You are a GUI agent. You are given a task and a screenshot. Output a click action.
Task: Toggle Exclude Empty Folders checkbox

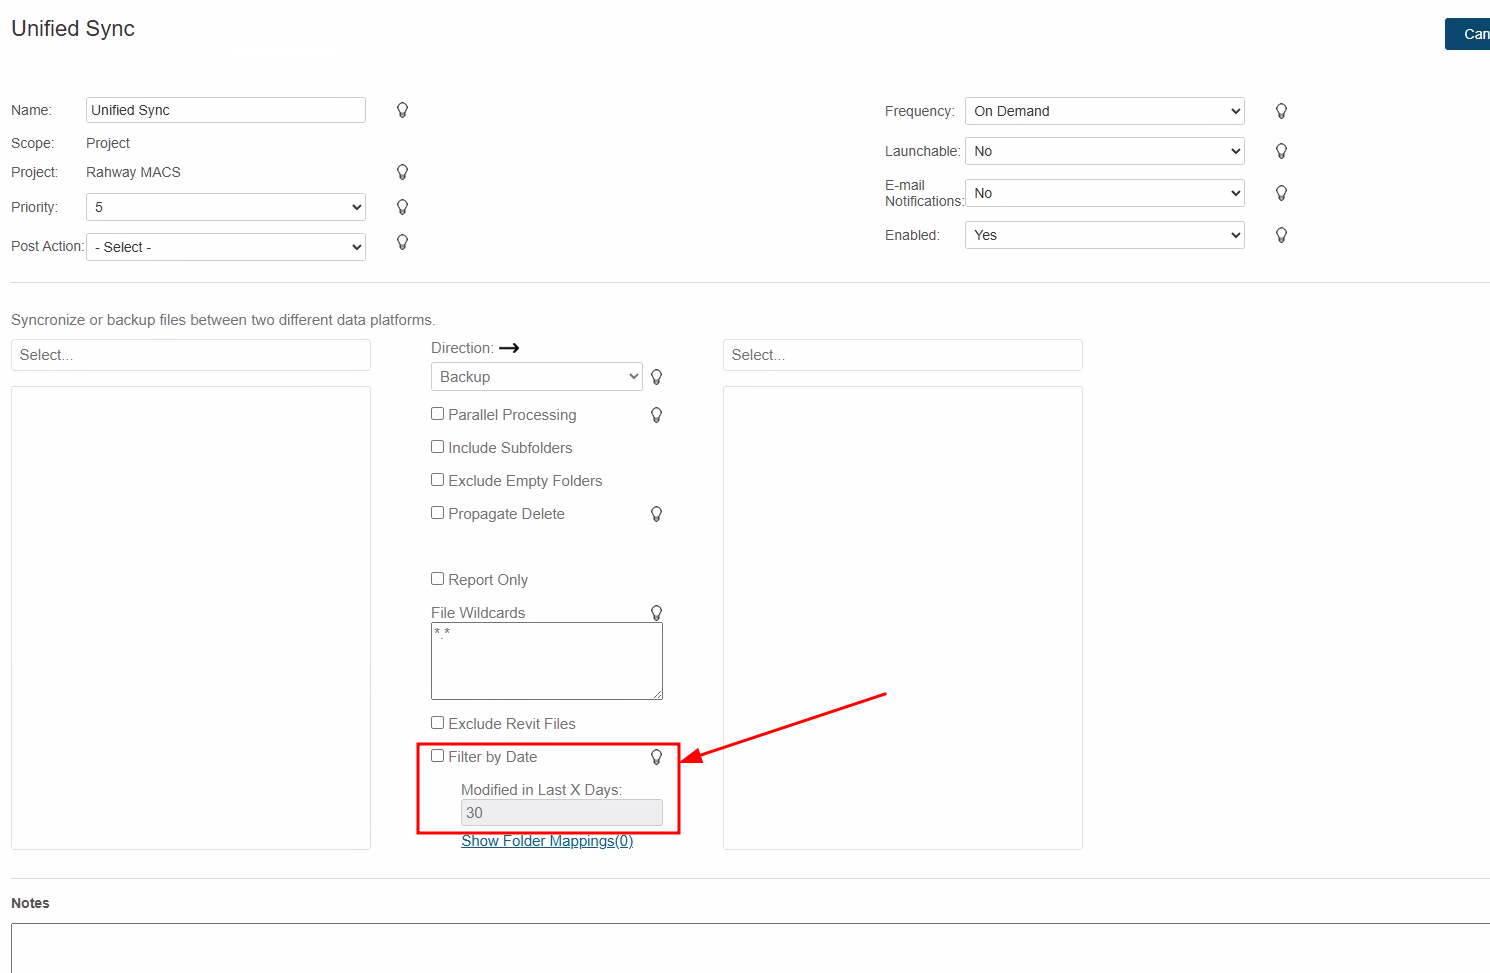(x=438, y=480)
